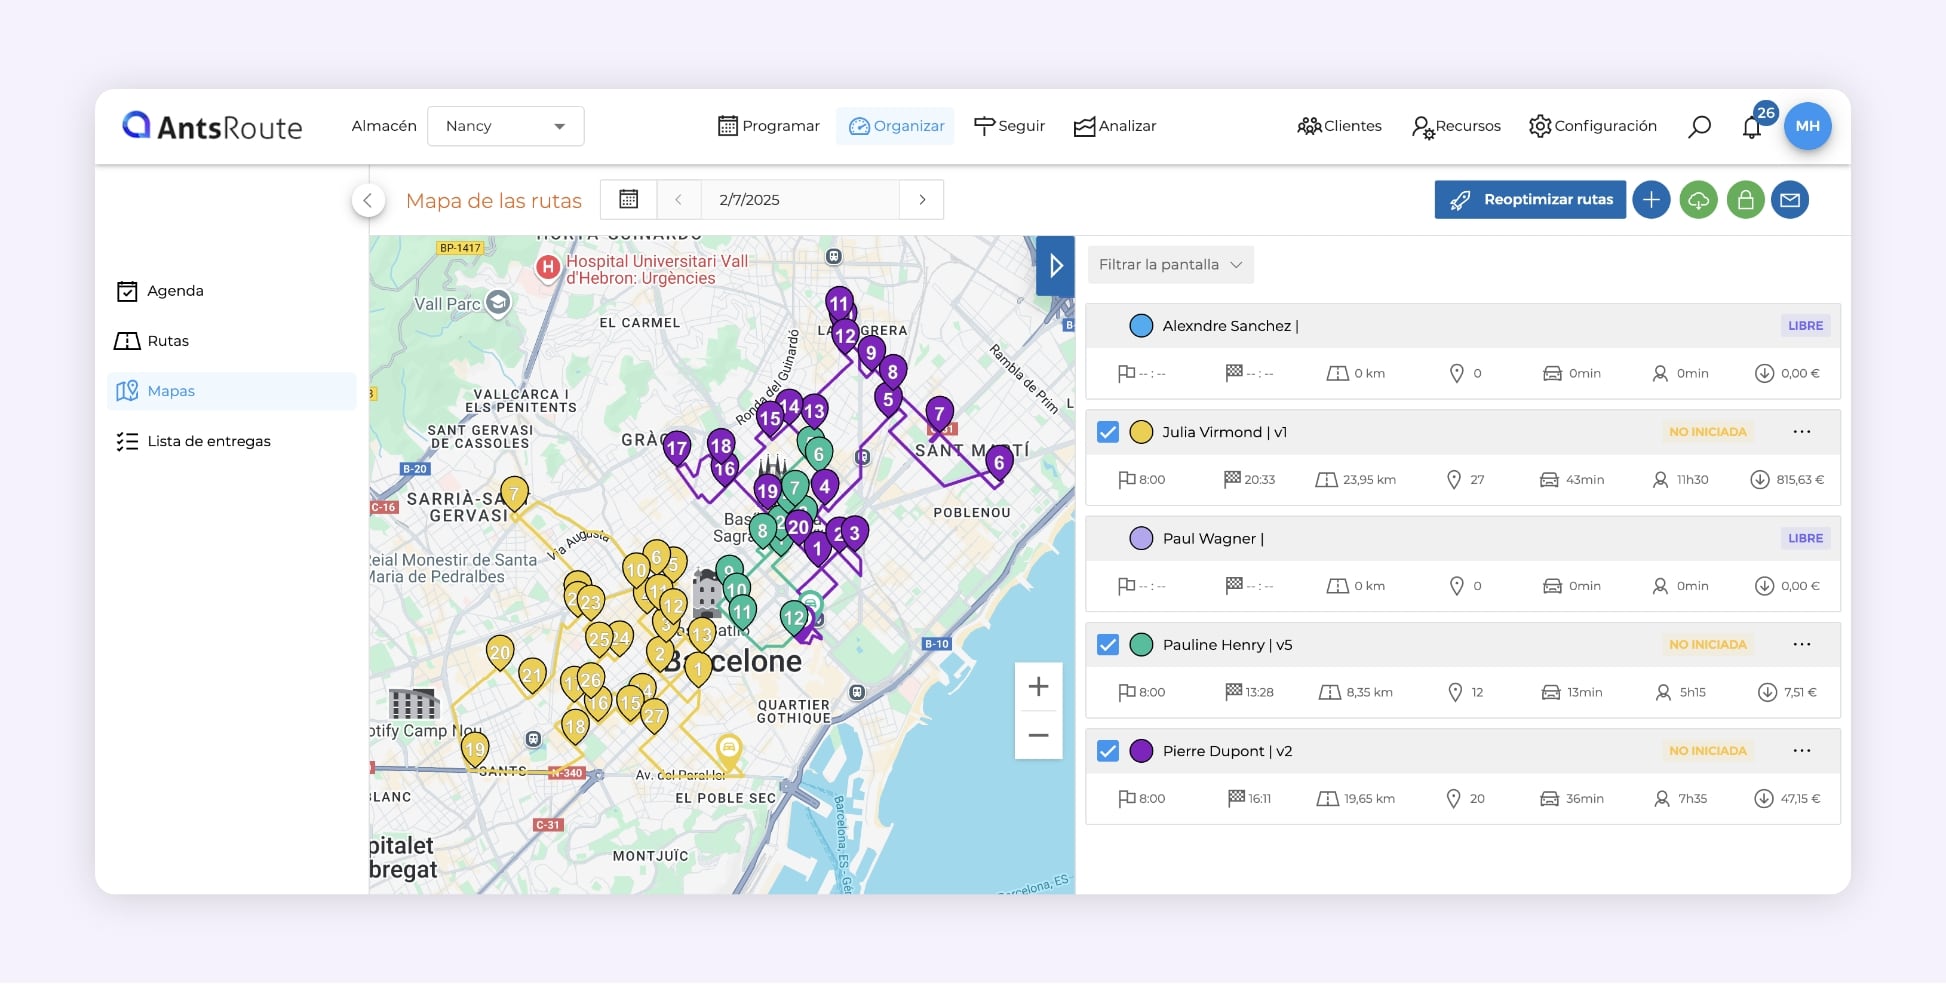1946x984 pixels.
Task: Uncheck Pauline Henry route checkbox
Action: [x=1108, y=645]
